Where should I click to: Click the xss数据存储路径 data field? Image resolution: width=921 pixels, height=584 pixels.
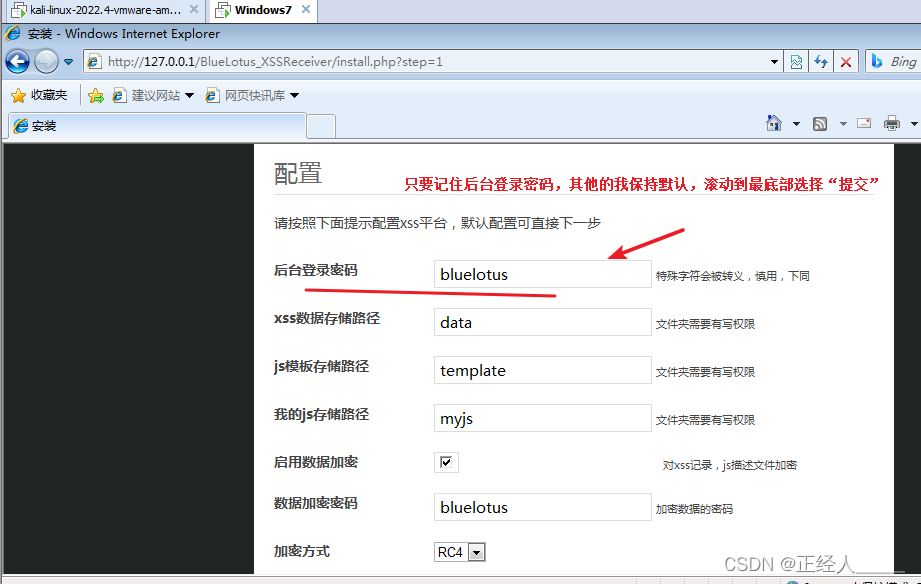pyautogui.click(x=543, y=322)
